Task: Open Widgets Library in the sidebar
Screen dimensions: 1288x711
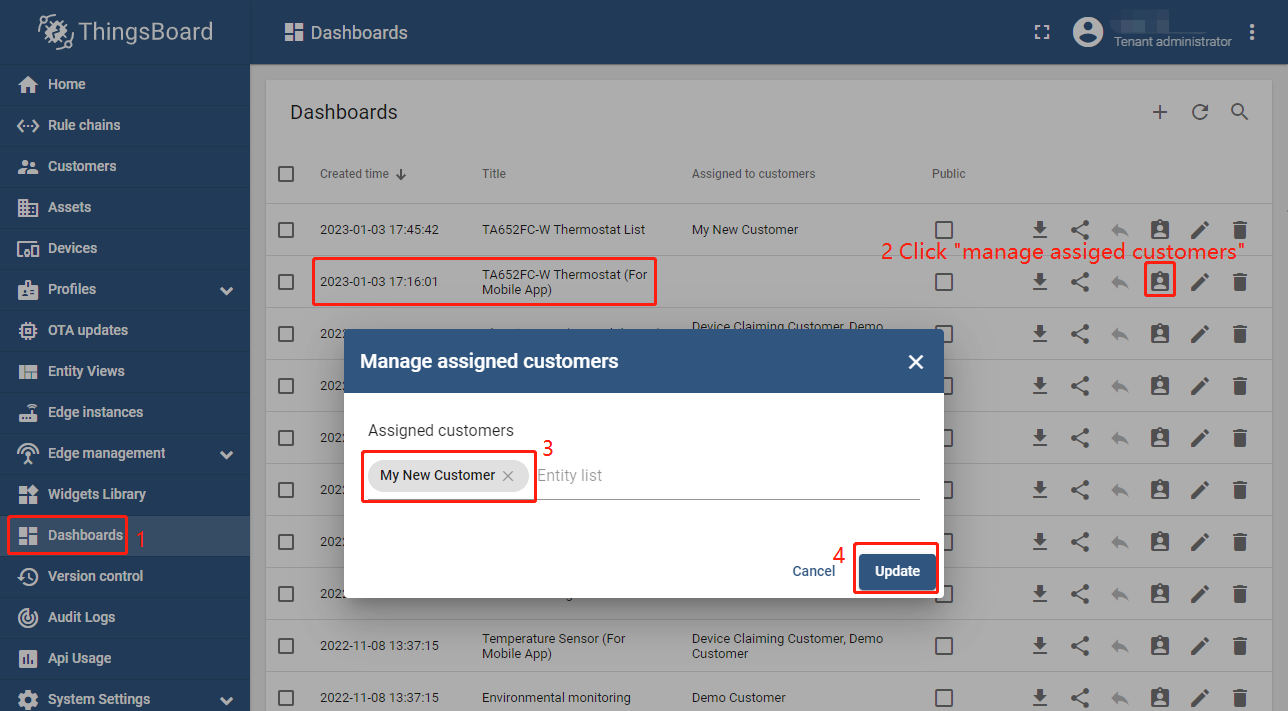Action: point(125,494)
